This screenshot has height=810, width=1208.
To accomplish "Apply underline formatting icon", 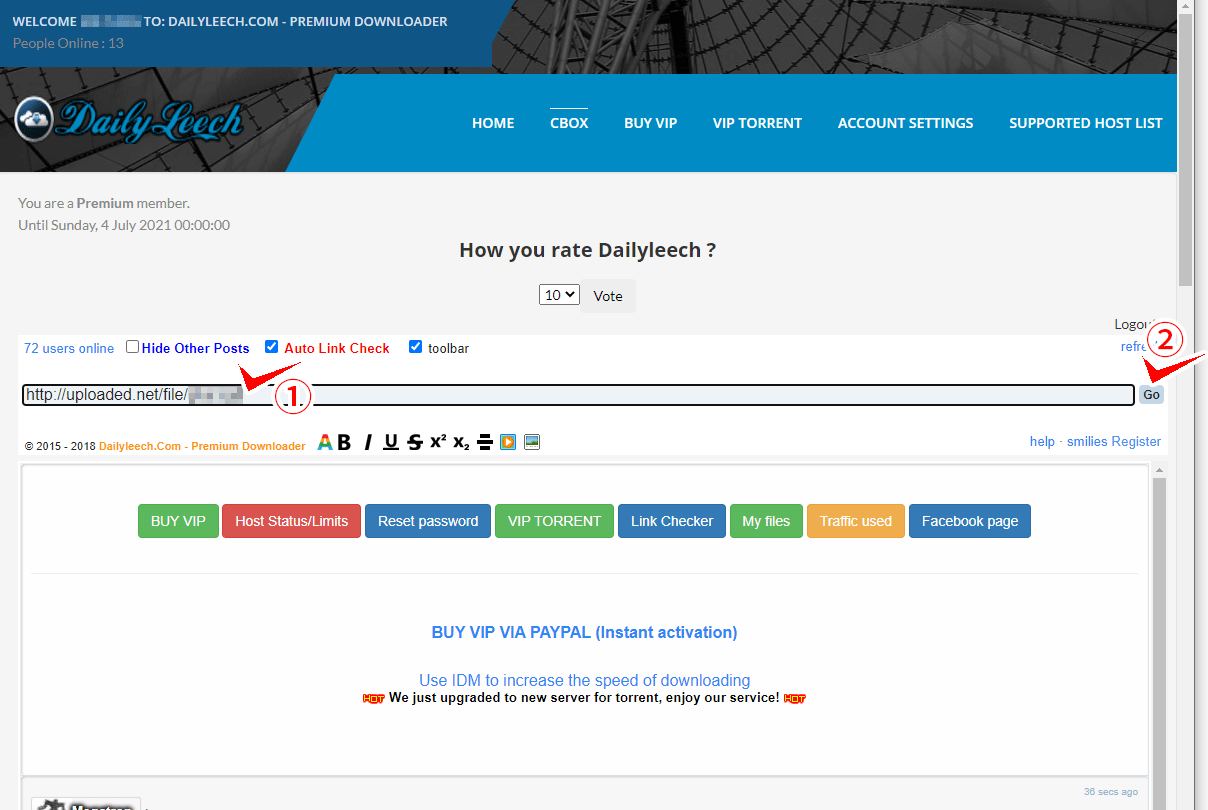I will pos(391,442).
